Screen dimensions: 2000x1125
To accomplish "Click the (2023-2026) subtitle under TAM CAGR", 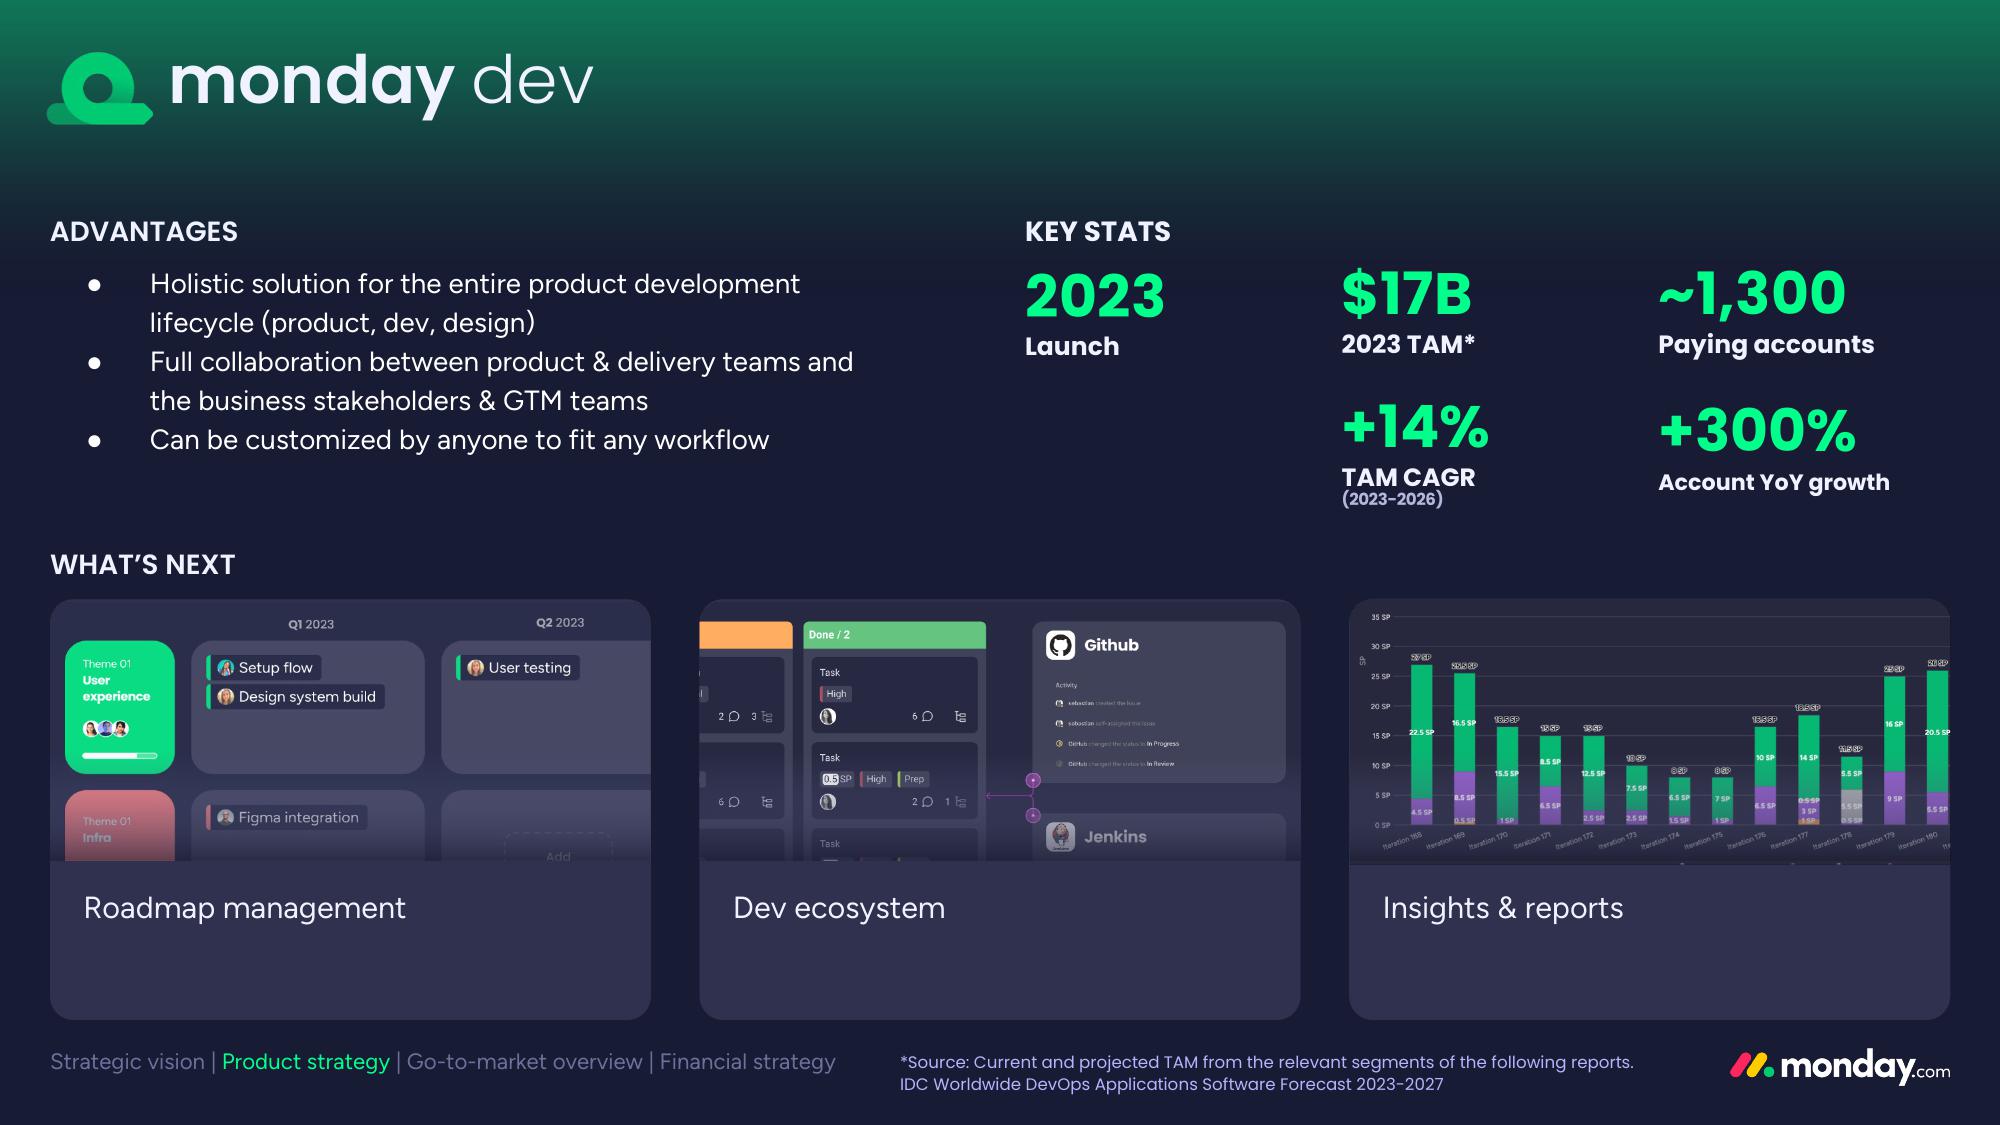I will pos(1392,499).
